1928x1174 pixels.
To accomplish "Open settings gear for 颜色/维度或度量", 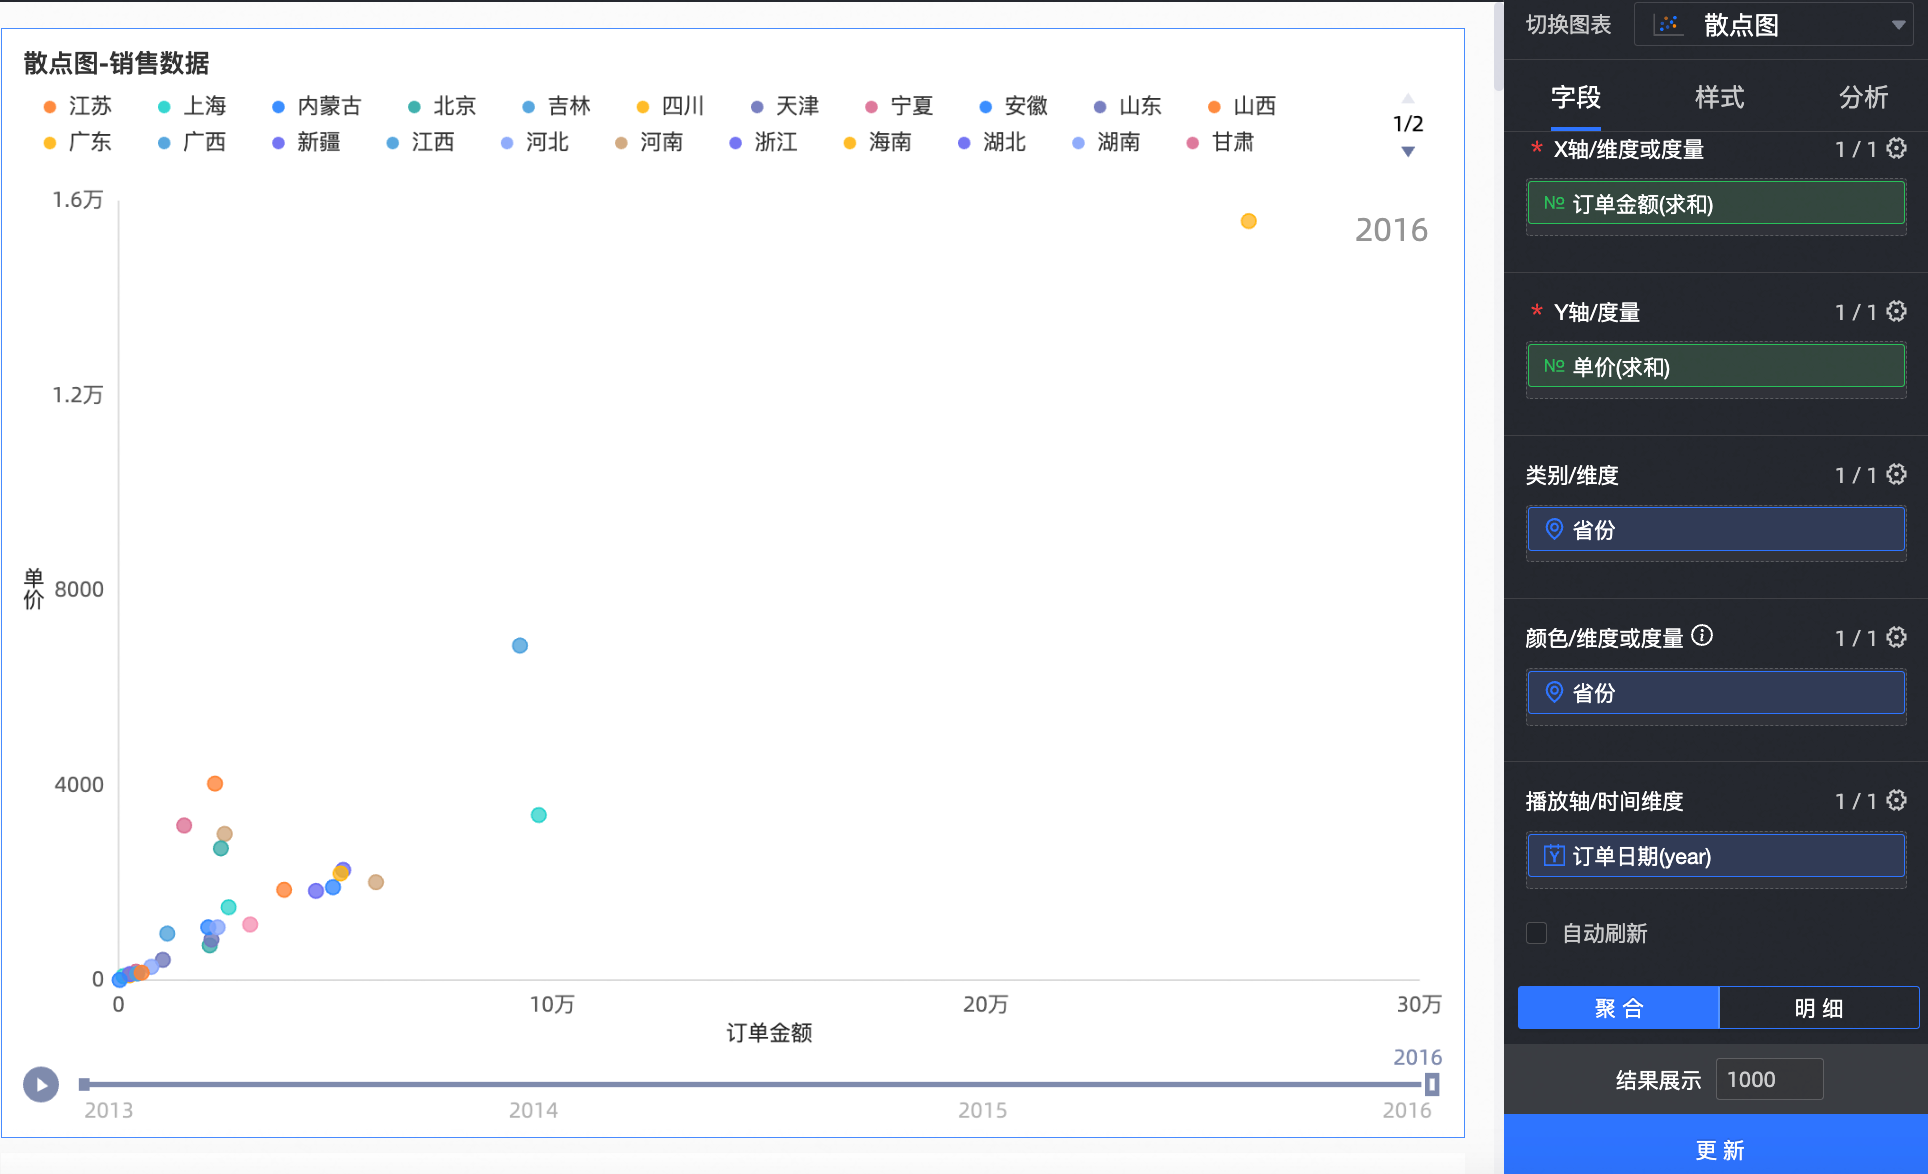I will [x=1896, y=638].
